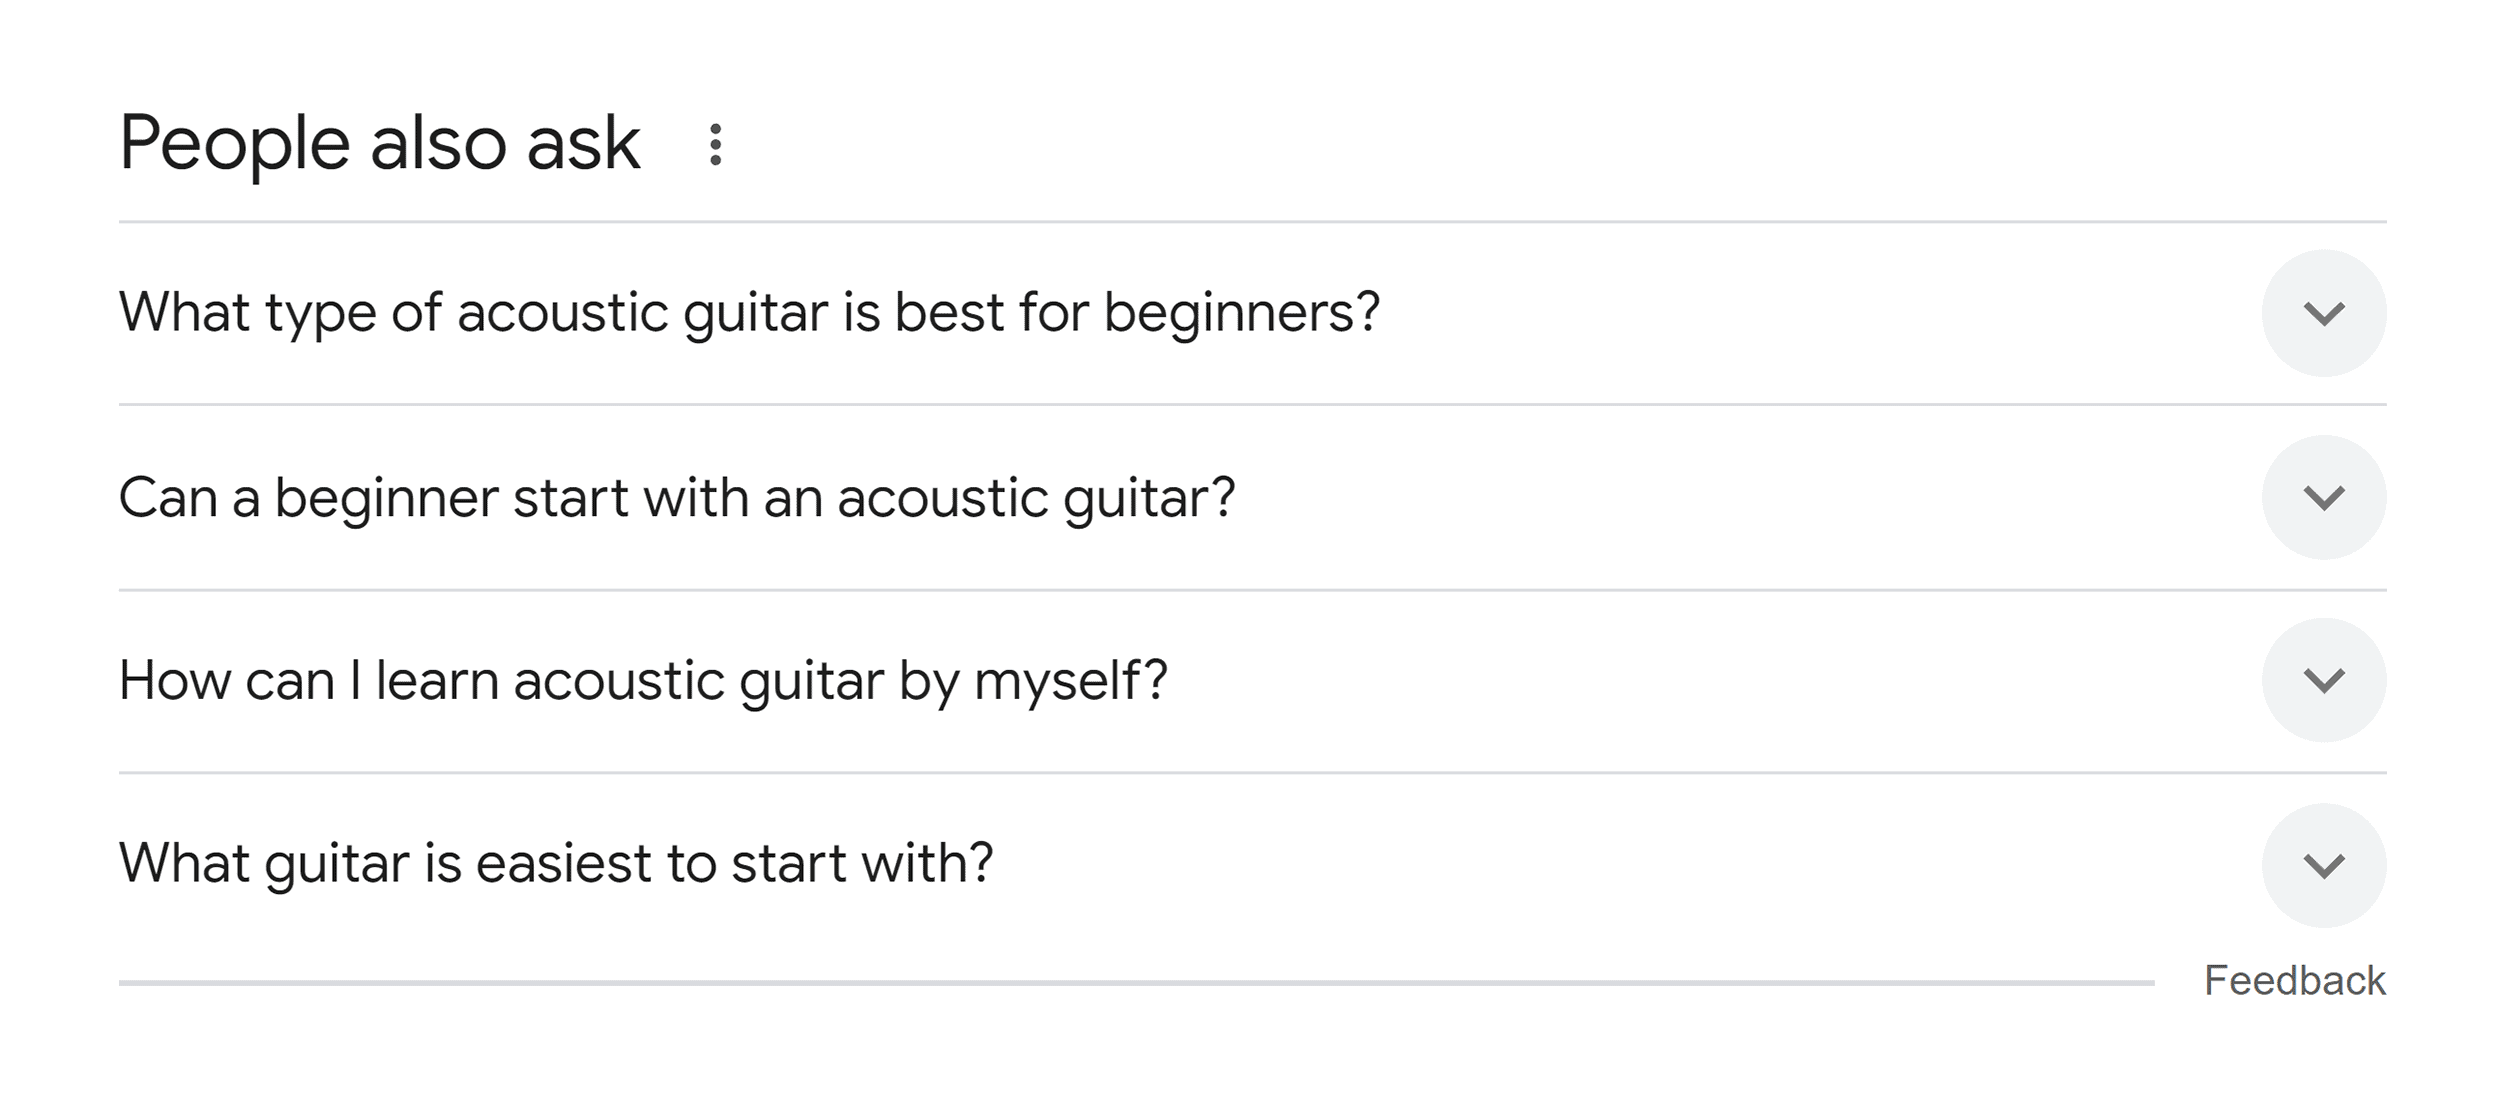Click the question about the easiest guitar to start with
This screenshot has height=1102, width=2500.
pyautogui.click(x=556, y=864)
